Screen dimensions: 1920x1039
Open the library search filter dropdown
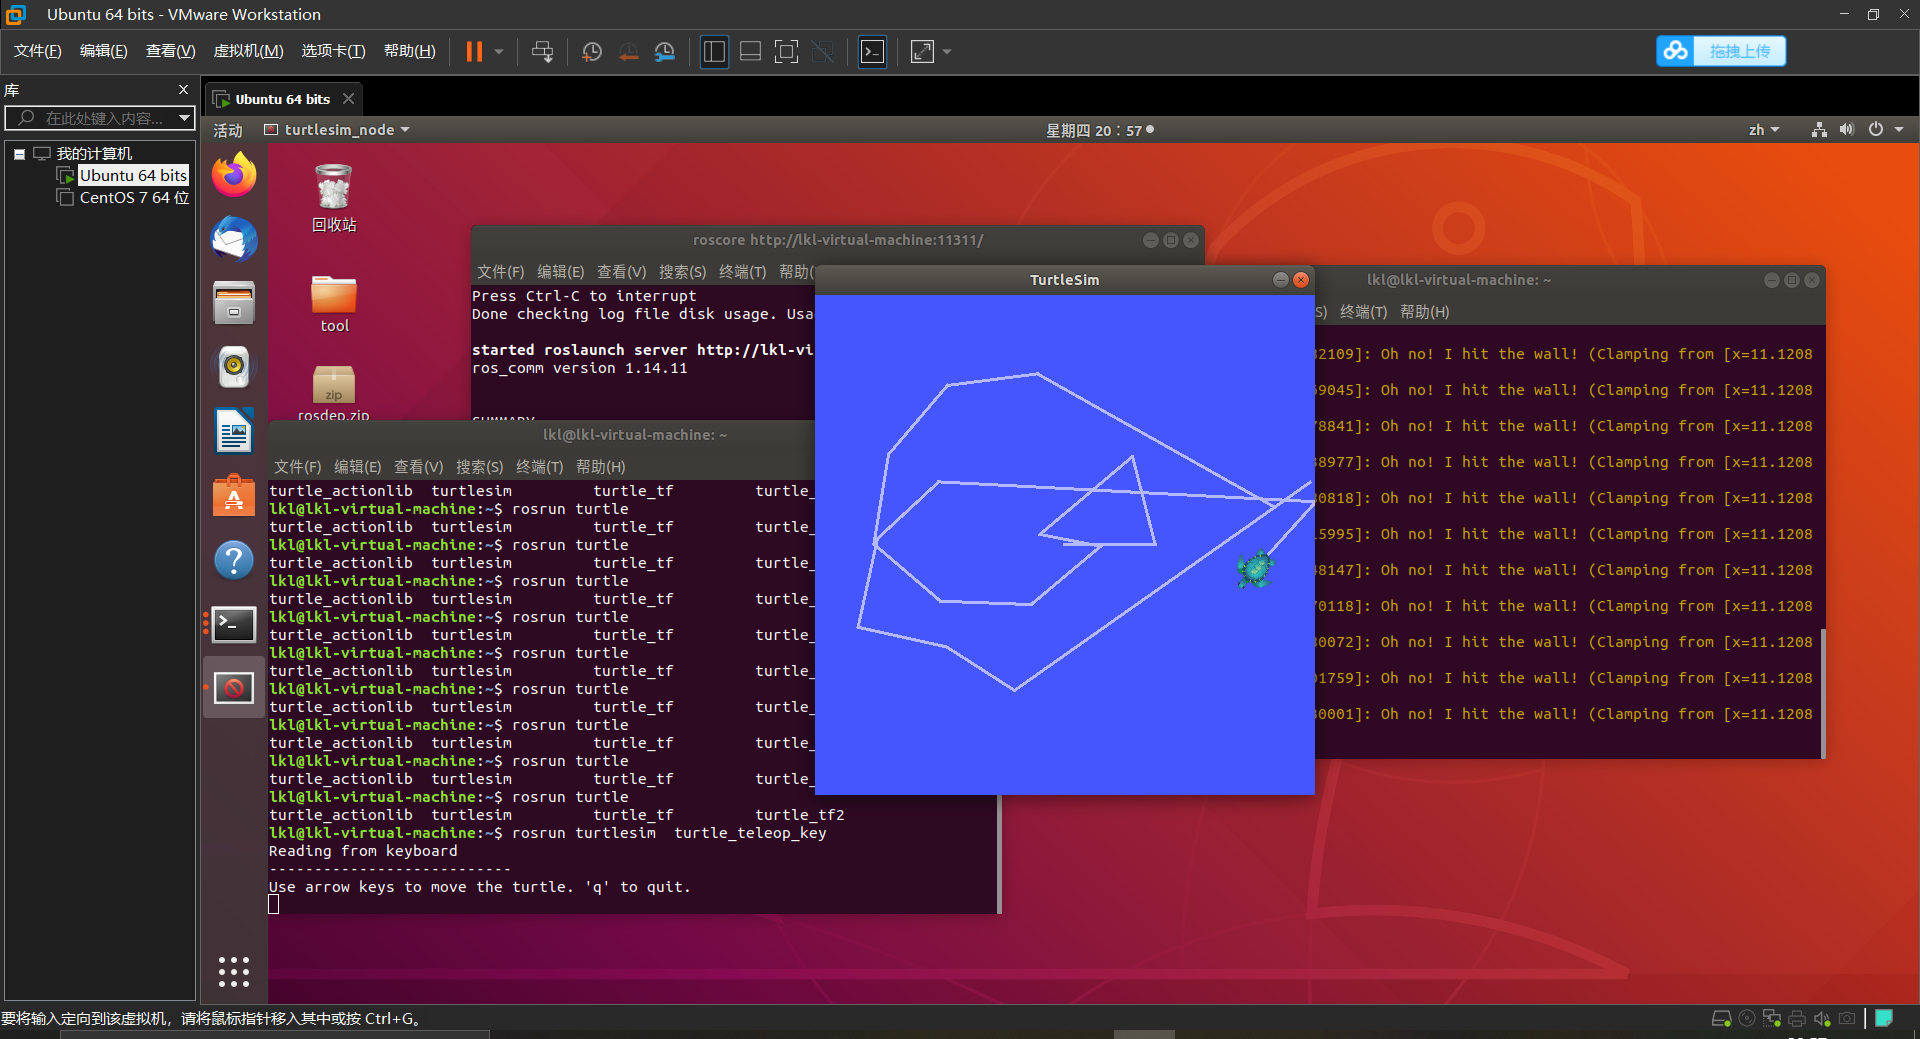184,118
